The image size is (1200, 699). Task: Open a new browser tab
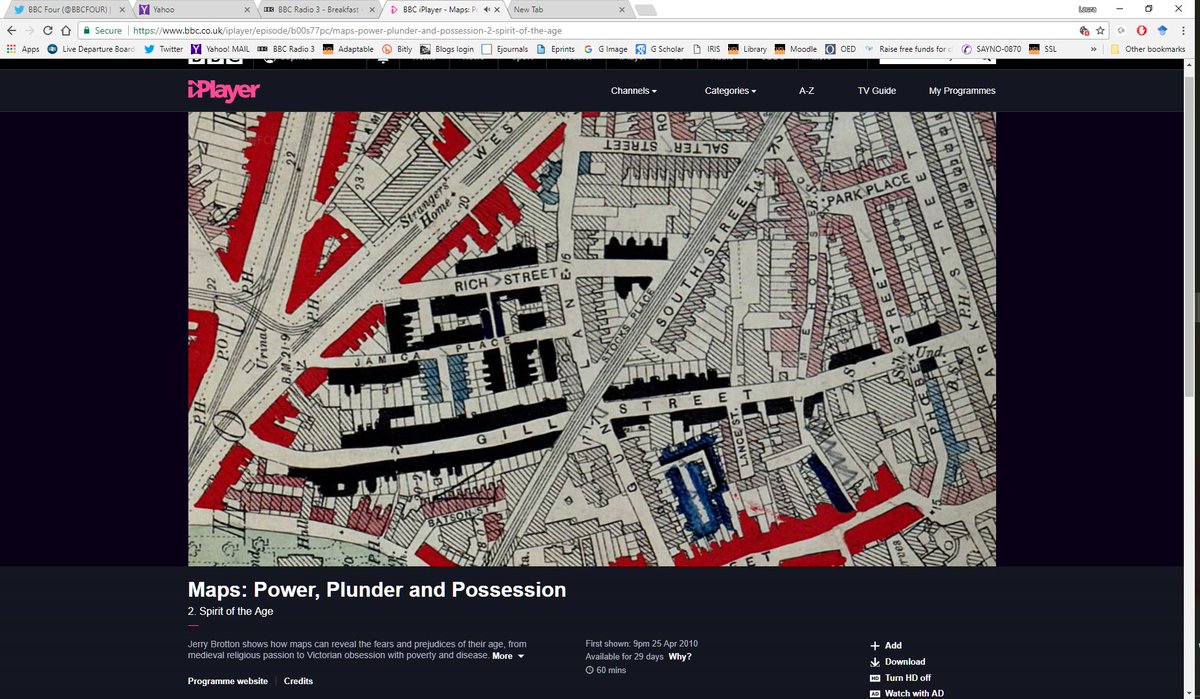pyautogui.click(x=646, y=10)
